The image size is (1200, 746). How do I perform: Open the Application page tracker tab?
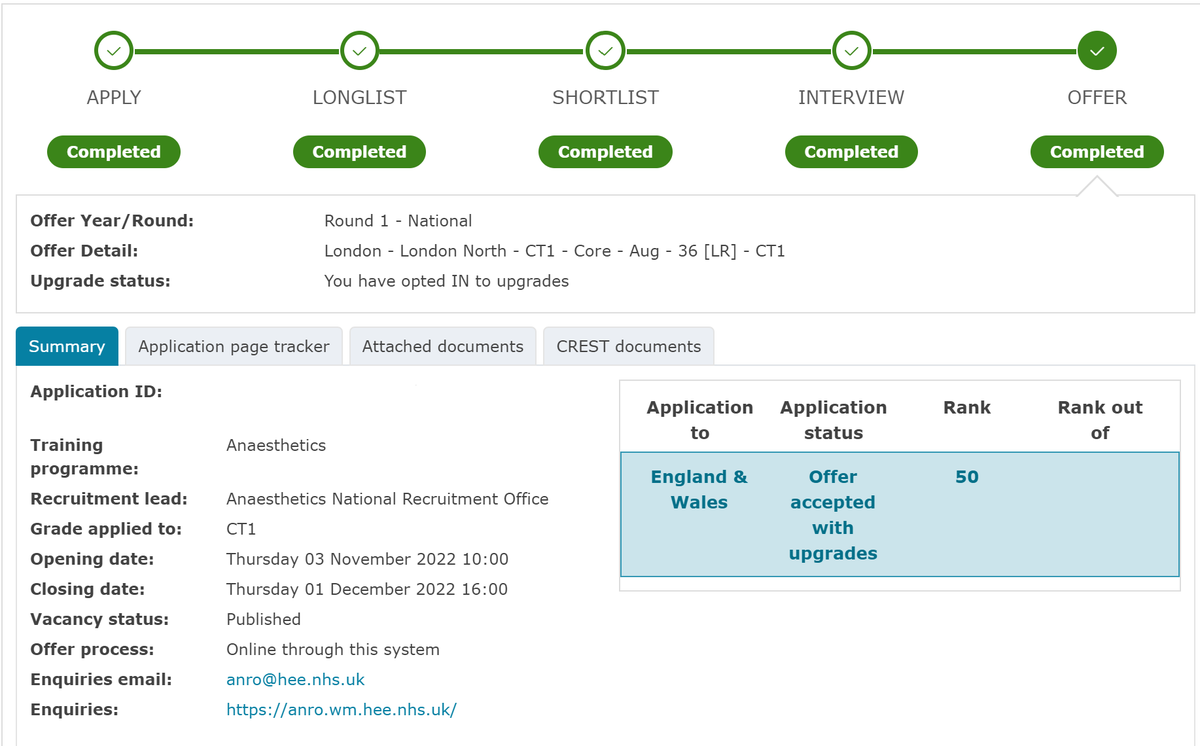[x=234, y=346]
